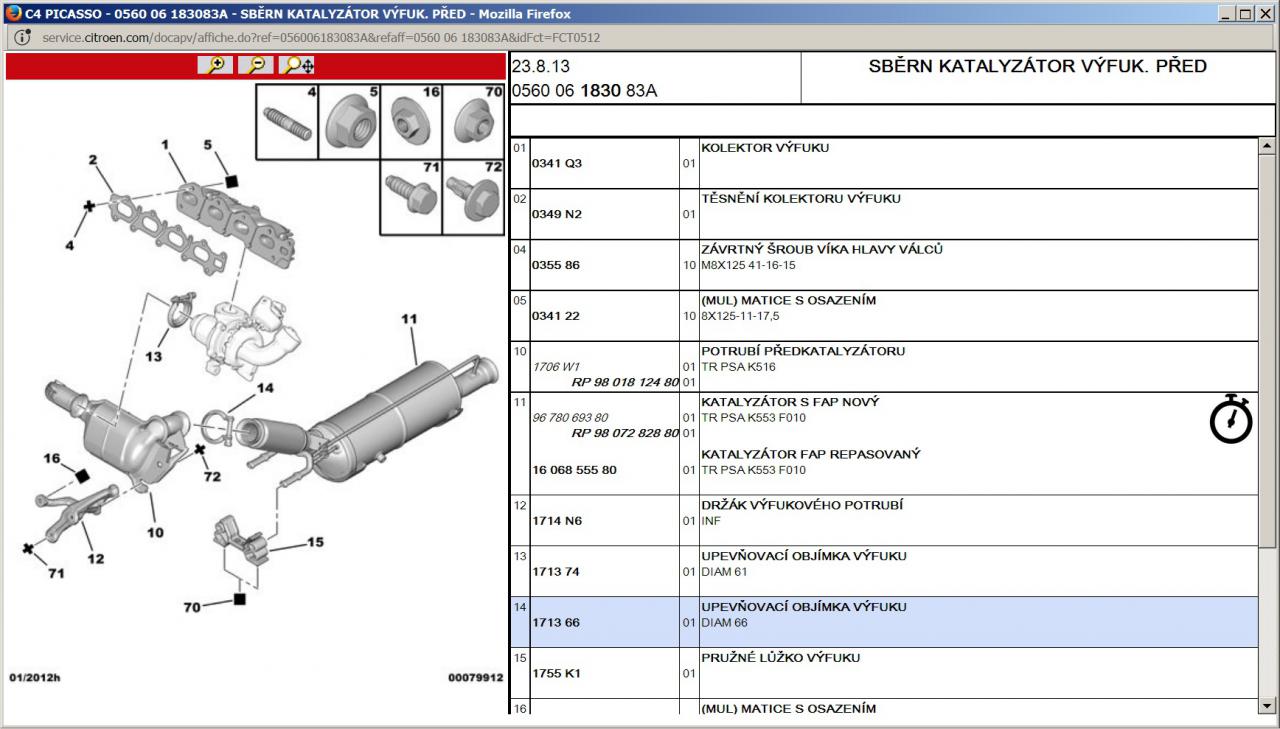The image size is (1280, 729).
Task: Minimize the Firefox window
Action: (1226, 13)
